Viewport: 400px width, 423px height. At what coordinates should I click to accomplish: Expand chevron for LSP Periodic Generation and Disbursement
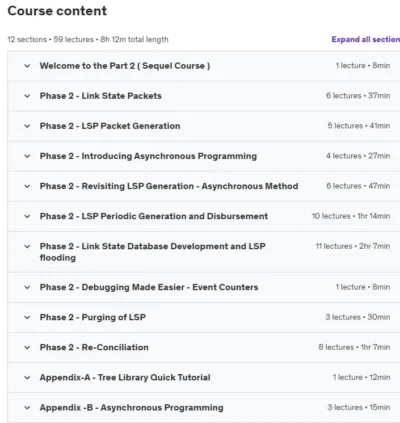(x=27, y=216)
